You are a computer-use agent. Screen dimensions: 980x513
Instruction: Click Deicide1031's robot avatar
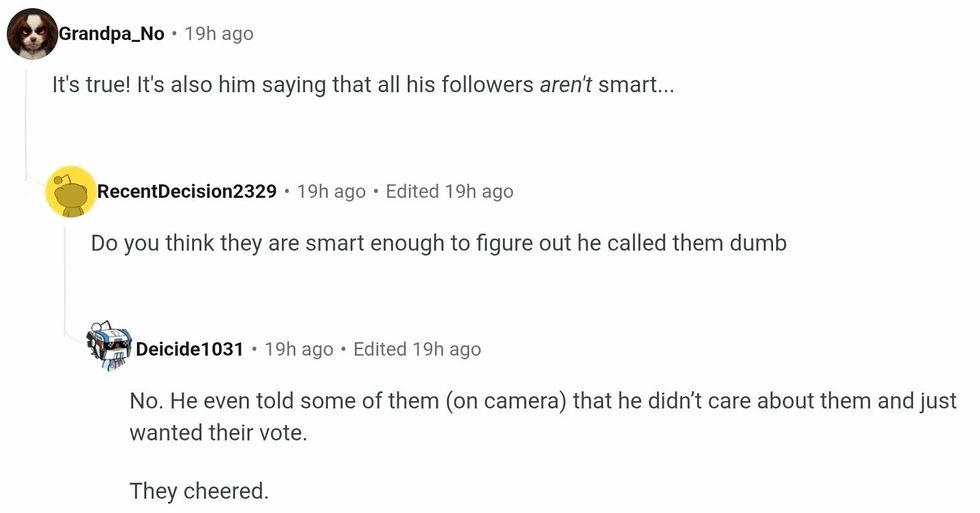[109, 348]
